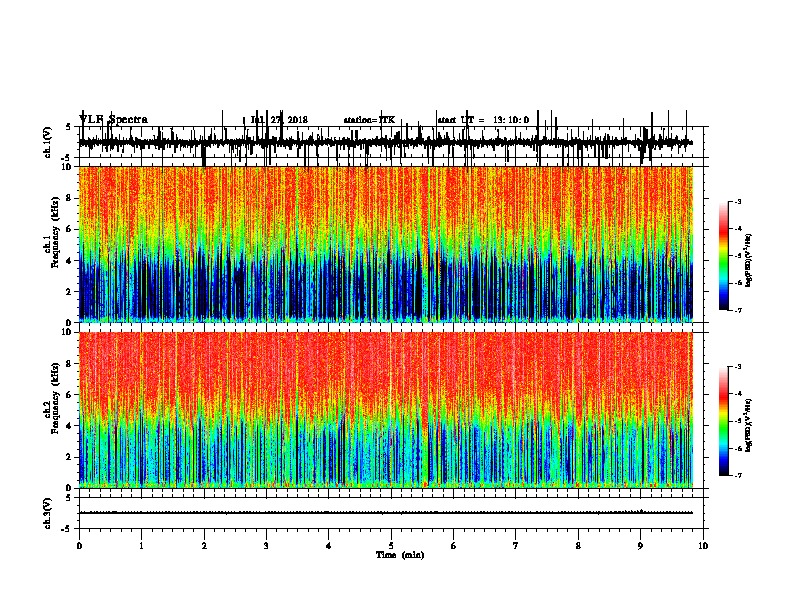The height and width of the screenshot is (612, 792).
Task: Click the time axis tick label '10'
Action: pyautogui.click(x=703, y=546)
